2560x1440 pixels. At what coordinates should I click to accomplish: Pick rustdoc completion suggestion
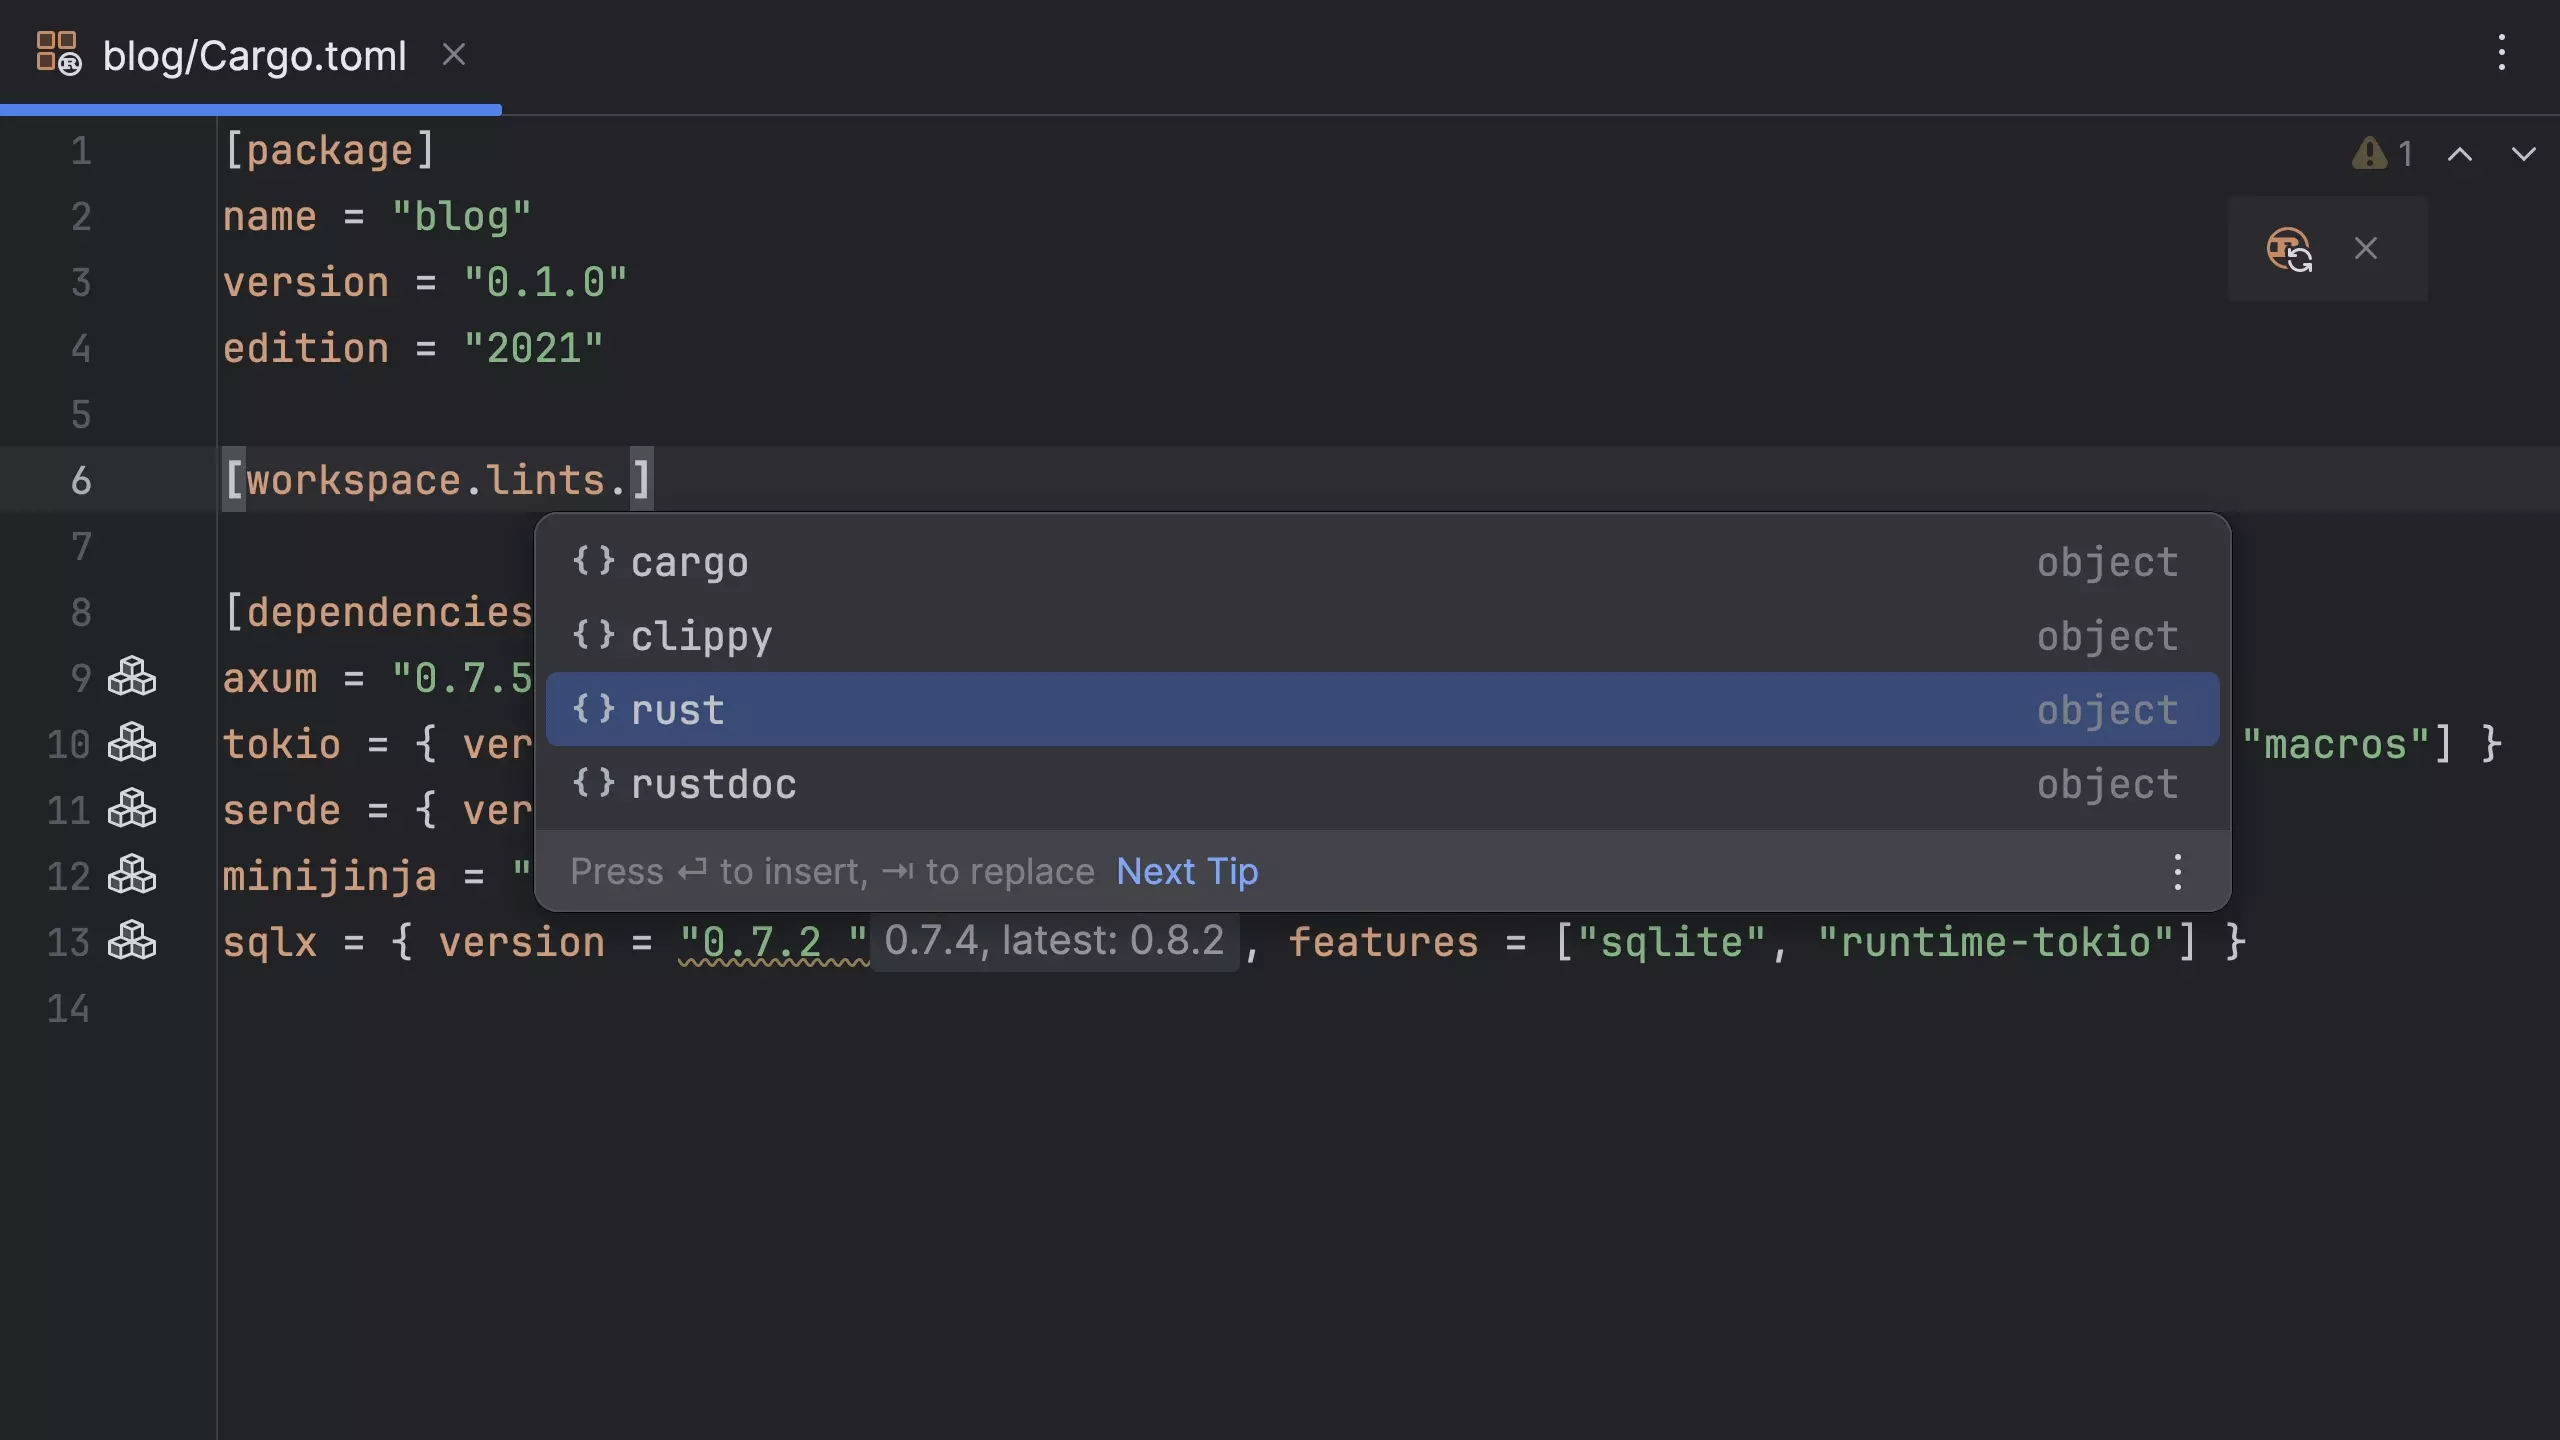(713, 784)
